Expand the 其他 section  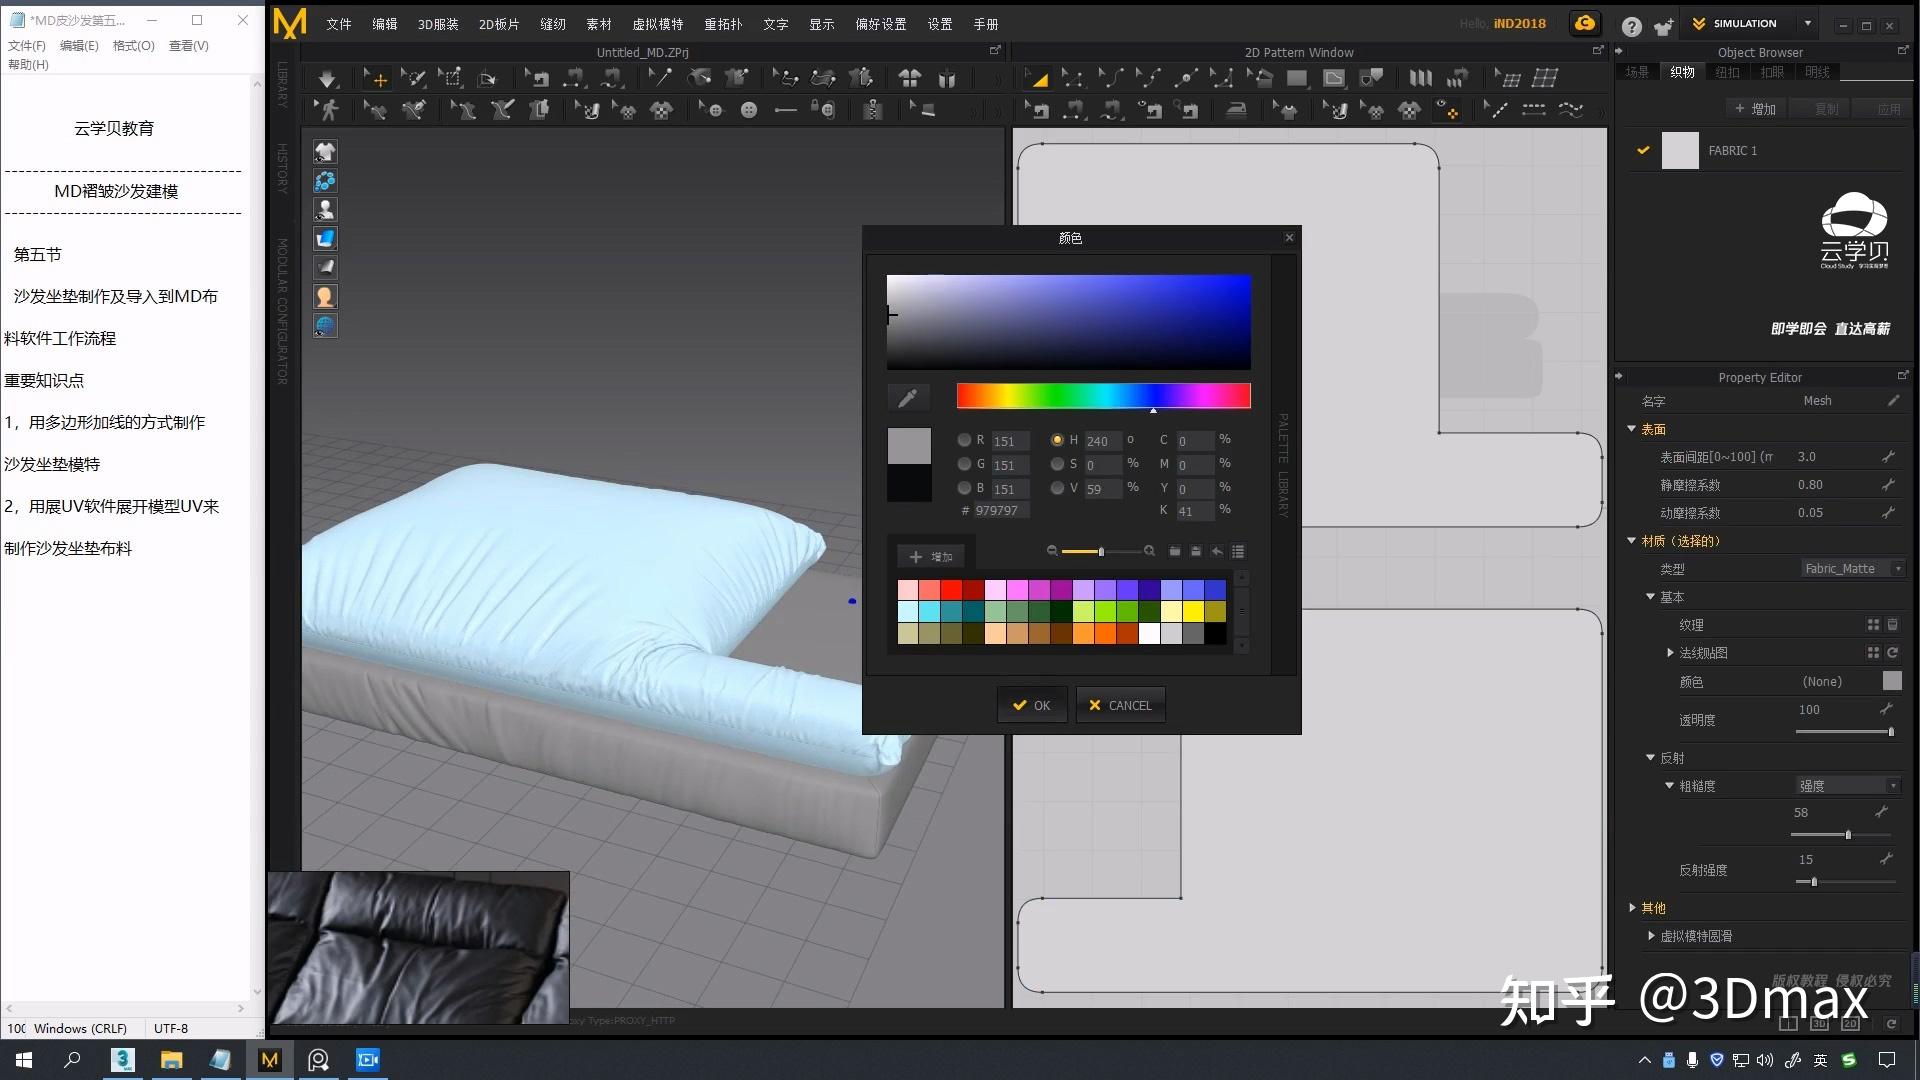(x=1632, y=908)
